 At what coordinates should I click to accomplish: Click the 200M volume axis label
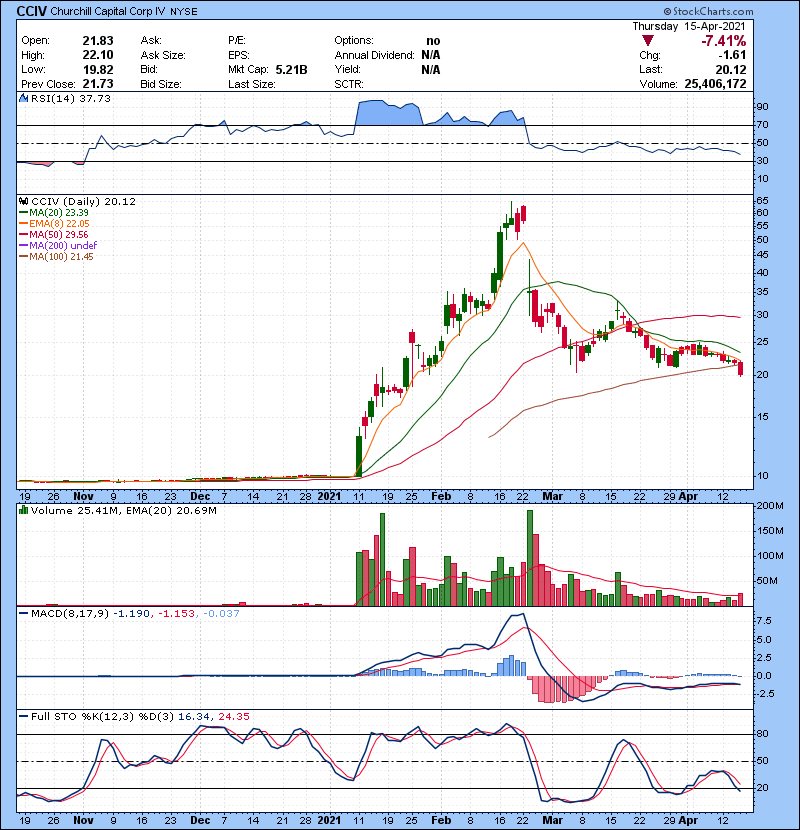770,506
